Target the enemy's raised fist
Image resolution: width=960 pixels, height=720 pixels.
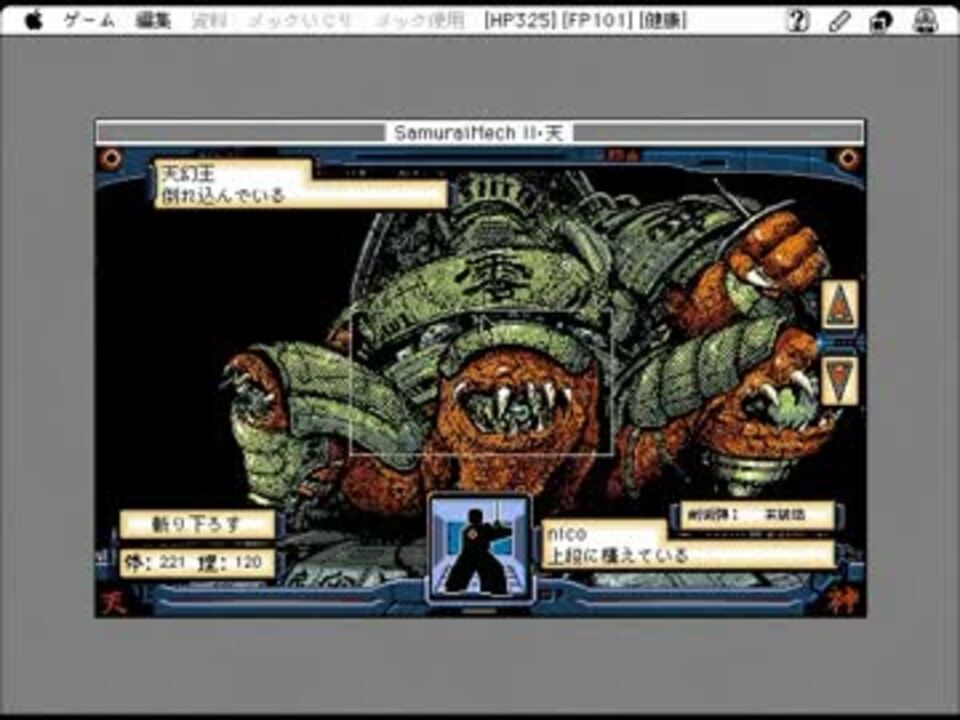pos(776,251)
